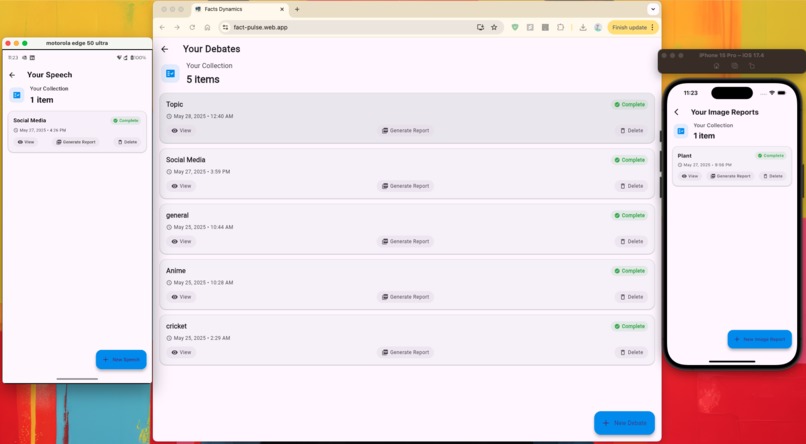
Task: Click iPhone simulator home toolbar icon
Action: [x=717, y=66]
